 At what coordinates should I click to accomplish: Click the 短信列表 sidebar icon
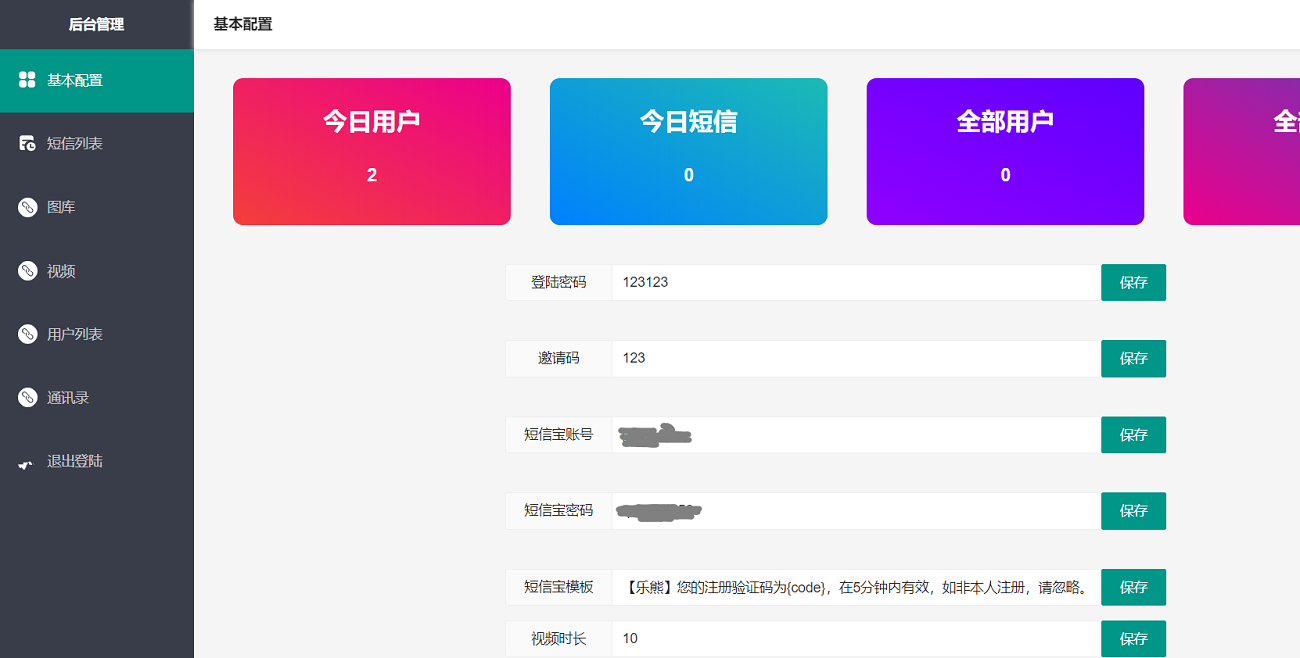27,144
